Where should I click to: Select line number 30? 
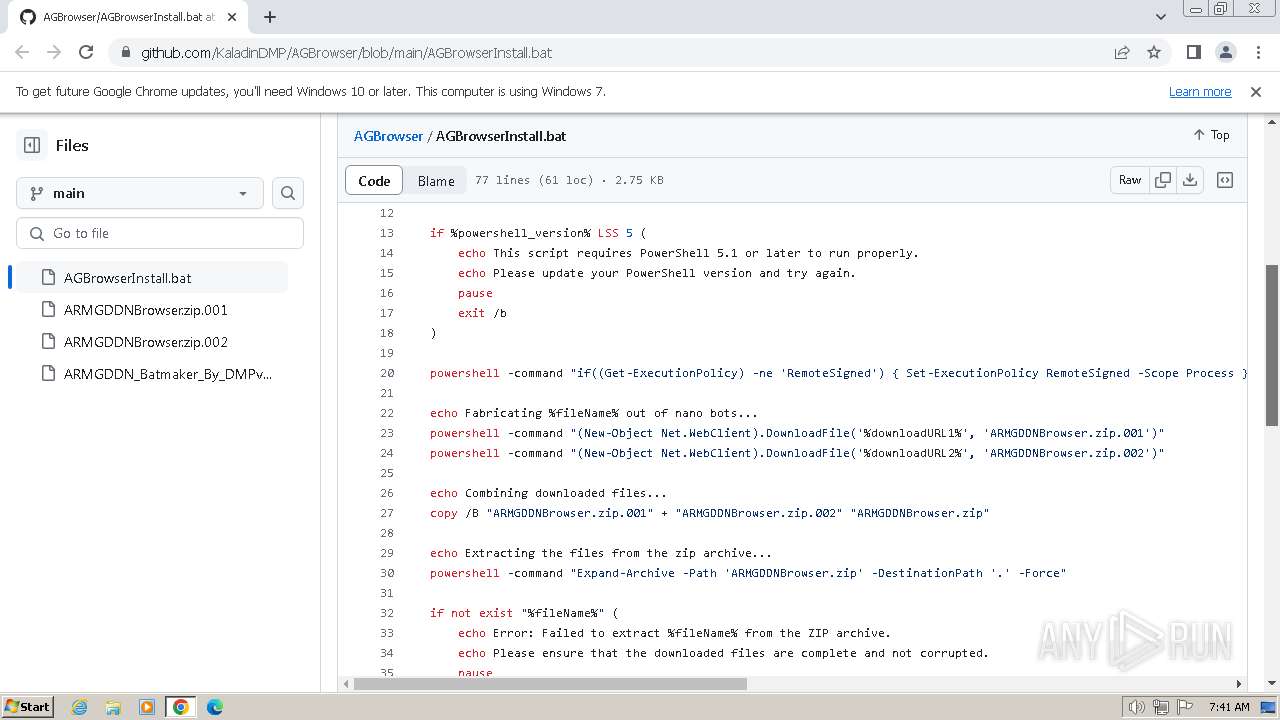tap(386, 573)
